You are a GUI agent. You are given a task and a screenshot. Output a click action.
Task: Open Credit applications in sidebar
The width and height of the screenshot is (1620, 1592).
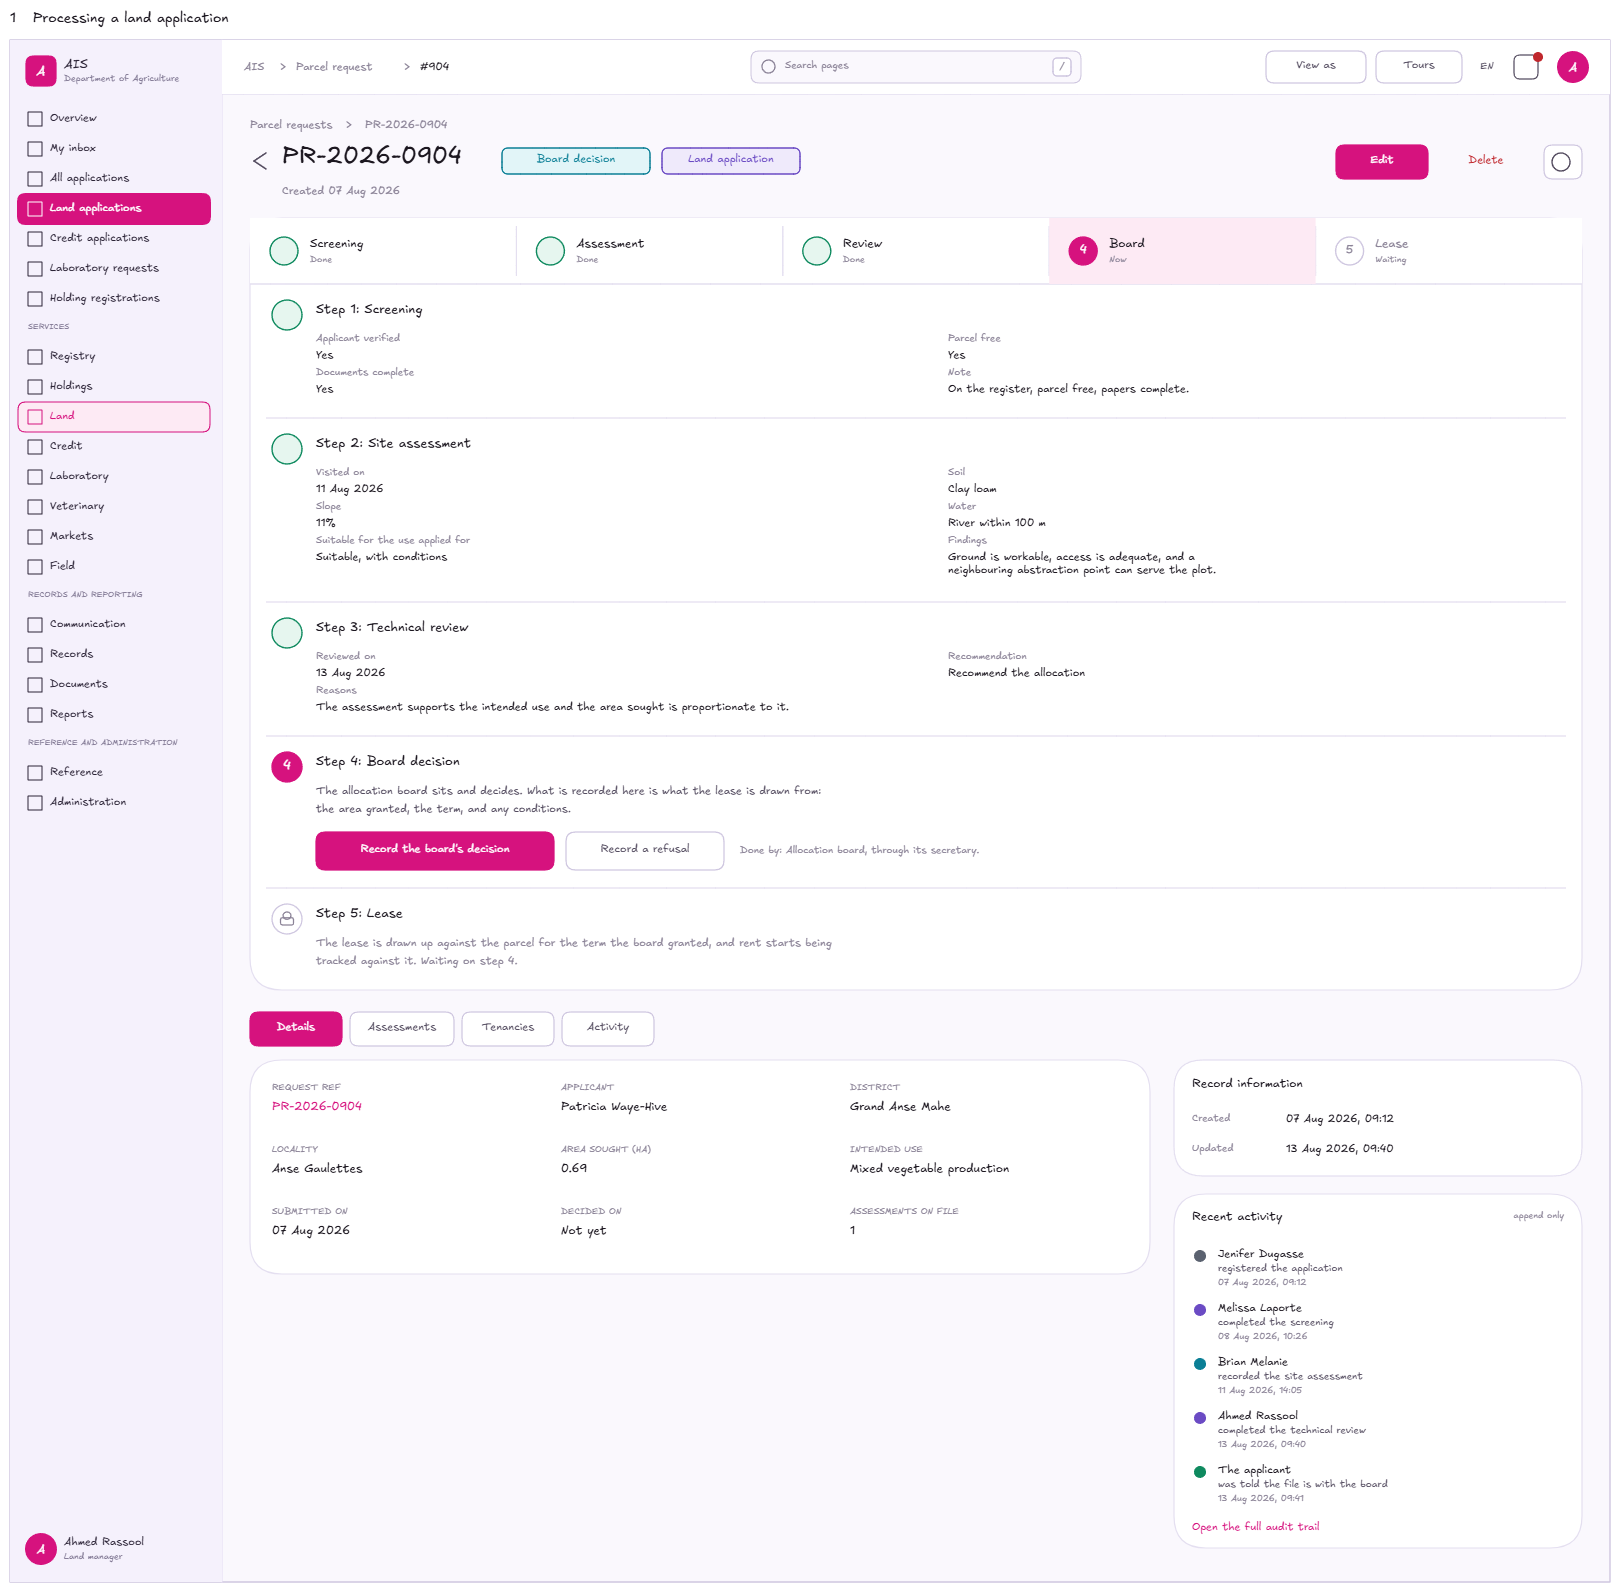pyautogui.click(x=114, y=239)
